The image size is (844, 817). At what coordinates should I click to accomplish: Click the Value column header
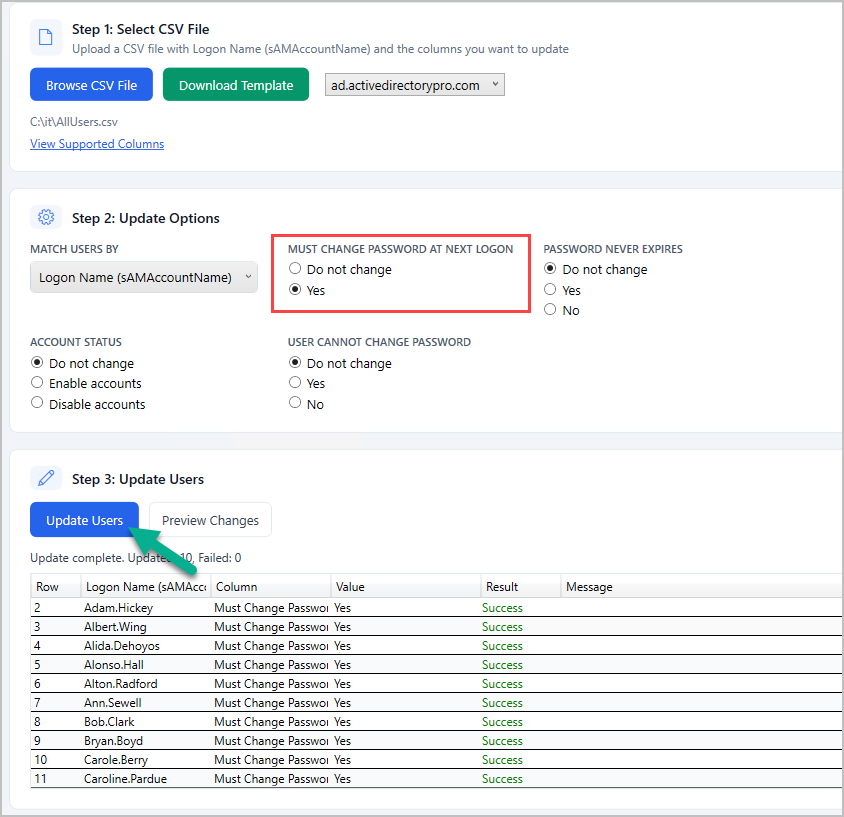pyautogui.click(x=405, y=587)
